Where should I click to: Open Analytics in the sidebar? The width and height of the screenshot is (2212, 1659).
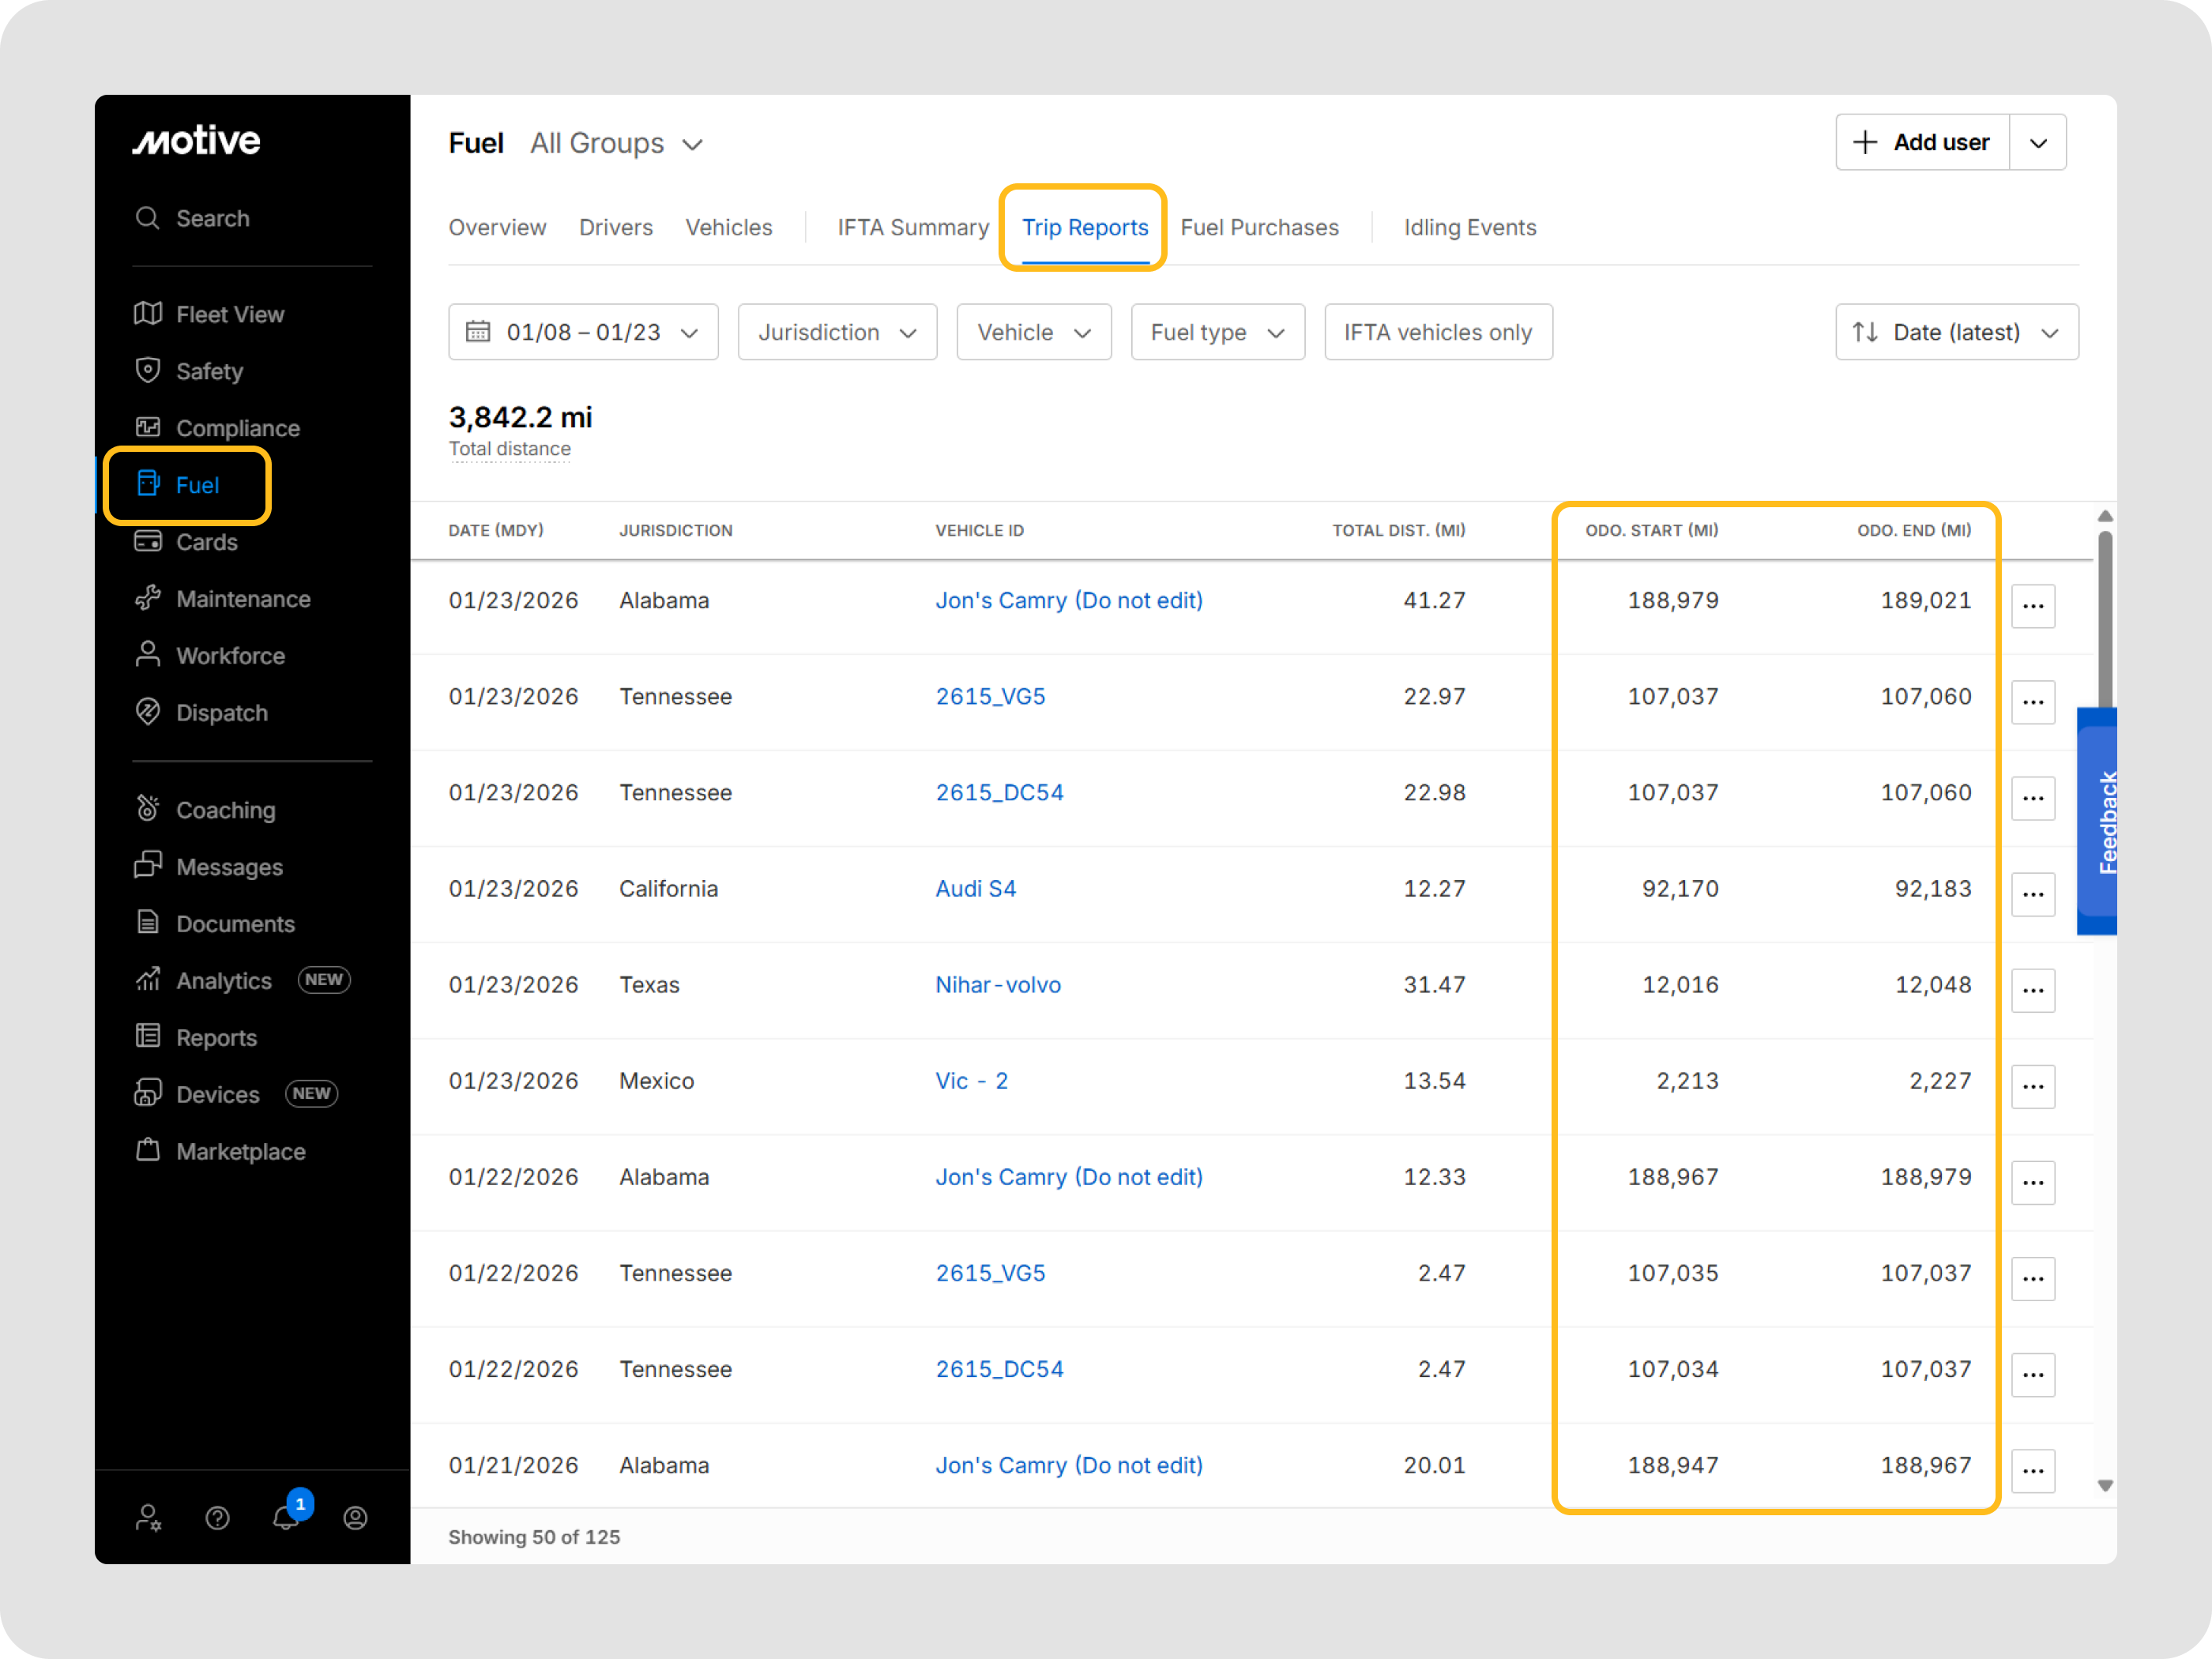(242, 981)
